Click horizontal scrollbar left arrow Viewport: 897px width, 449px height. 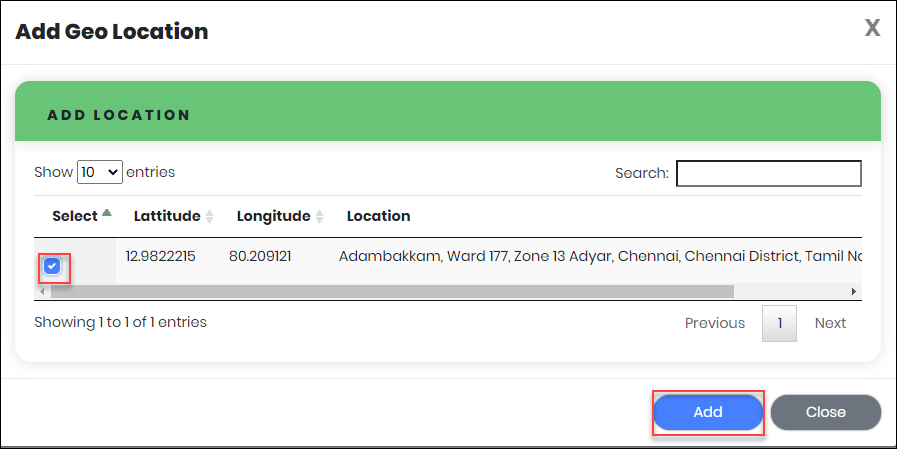click(x=41, y=291)
